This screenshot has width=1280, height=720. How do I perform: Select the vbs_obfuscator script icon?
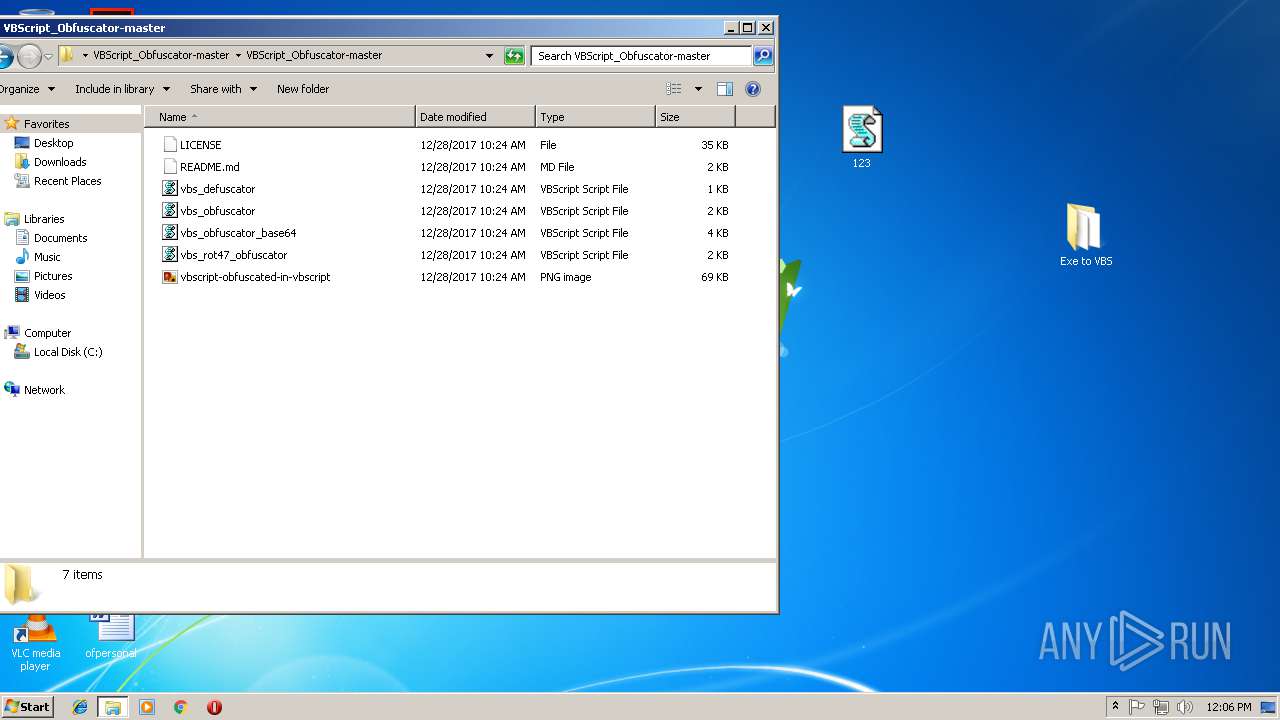tap(170, 211)
